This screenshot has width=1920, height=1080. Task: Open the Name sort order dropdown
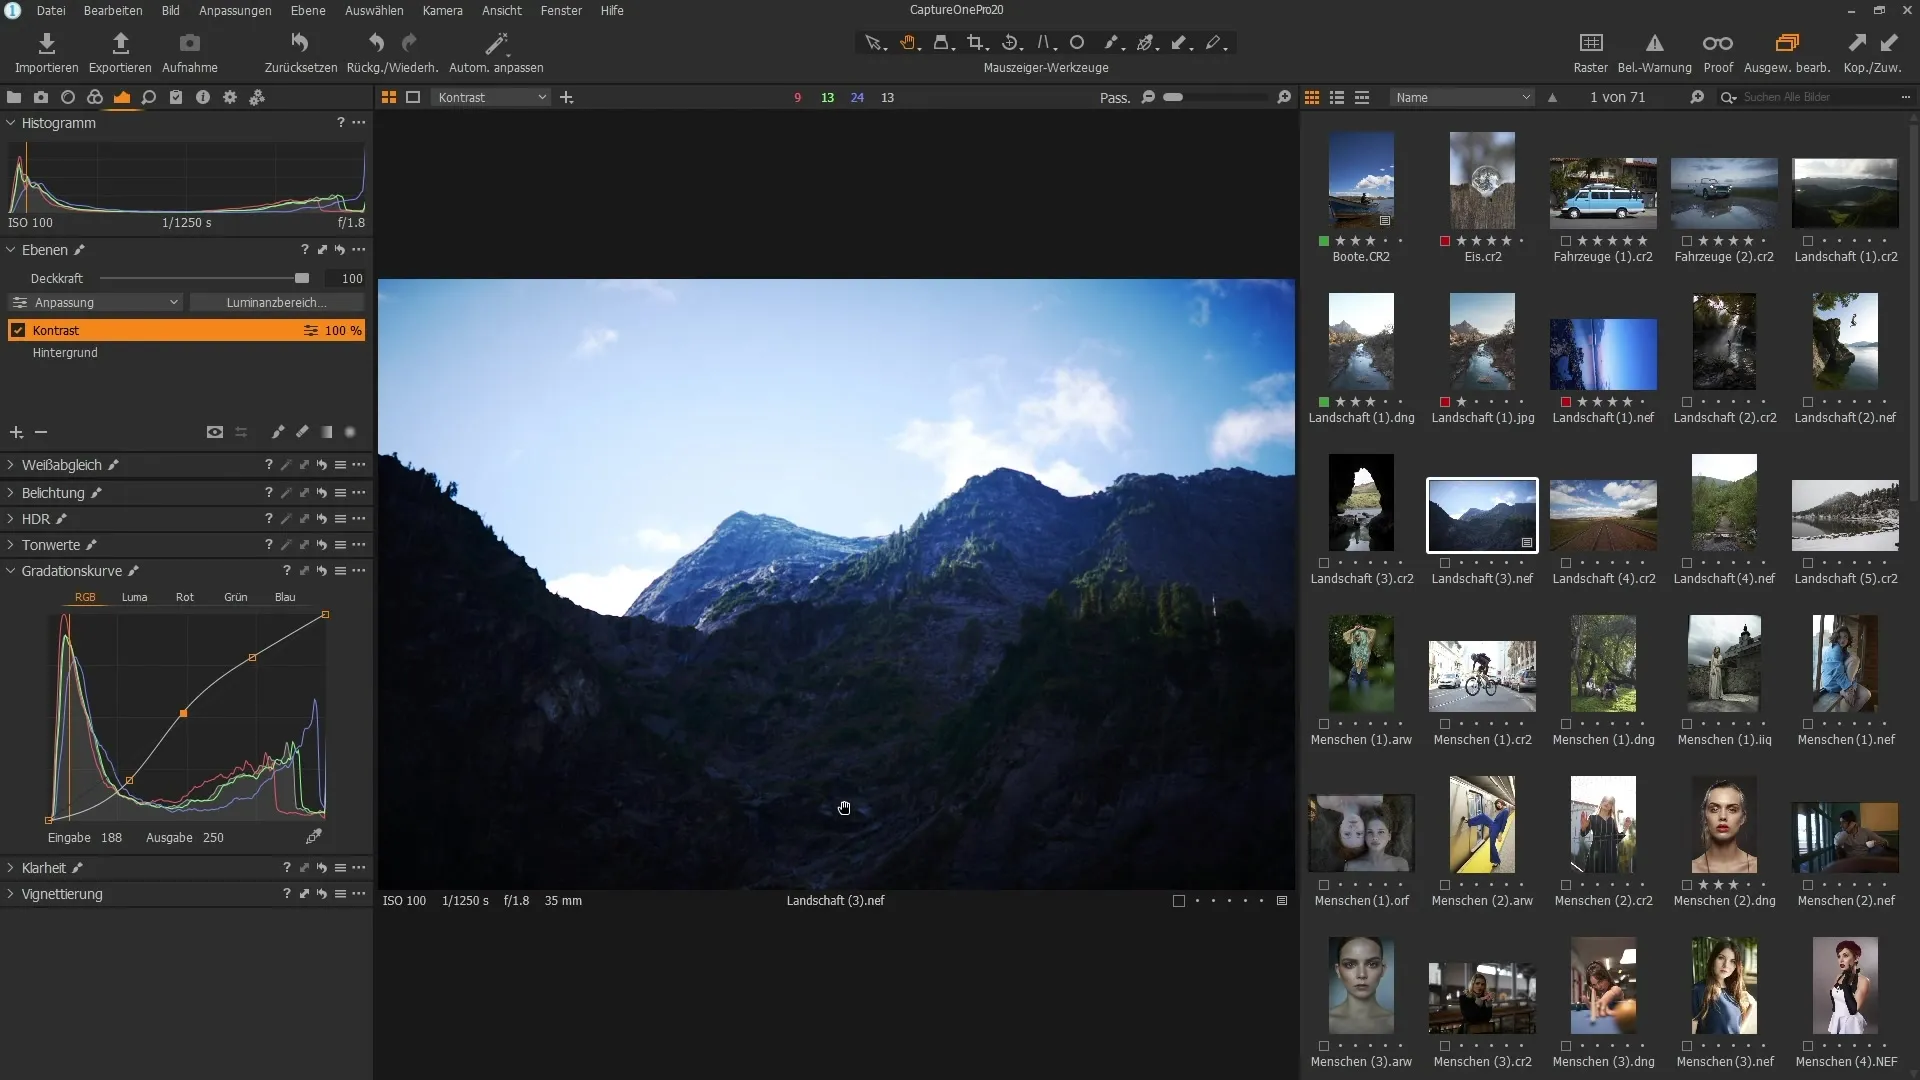(1462, 97)
